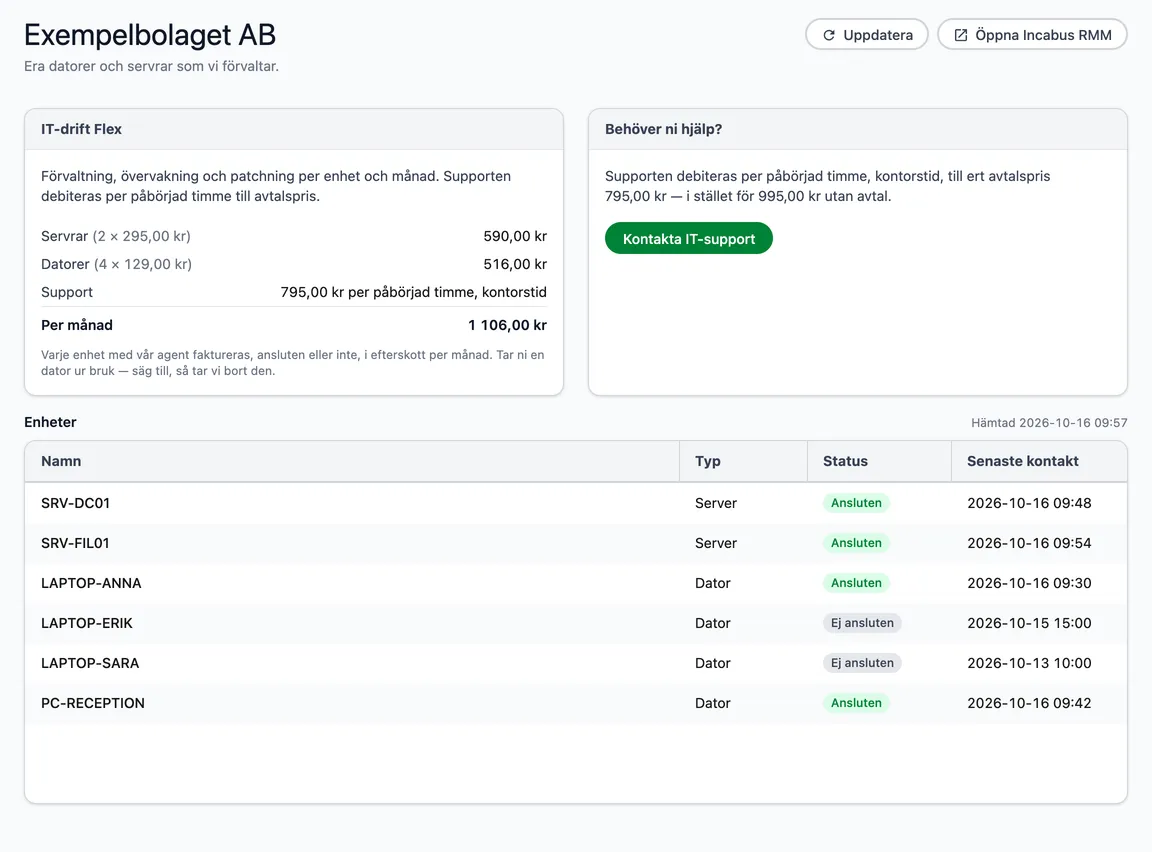Select the PC-RECEPTION device name
This screenshot has height=852, width=1152.
point(93,704)
